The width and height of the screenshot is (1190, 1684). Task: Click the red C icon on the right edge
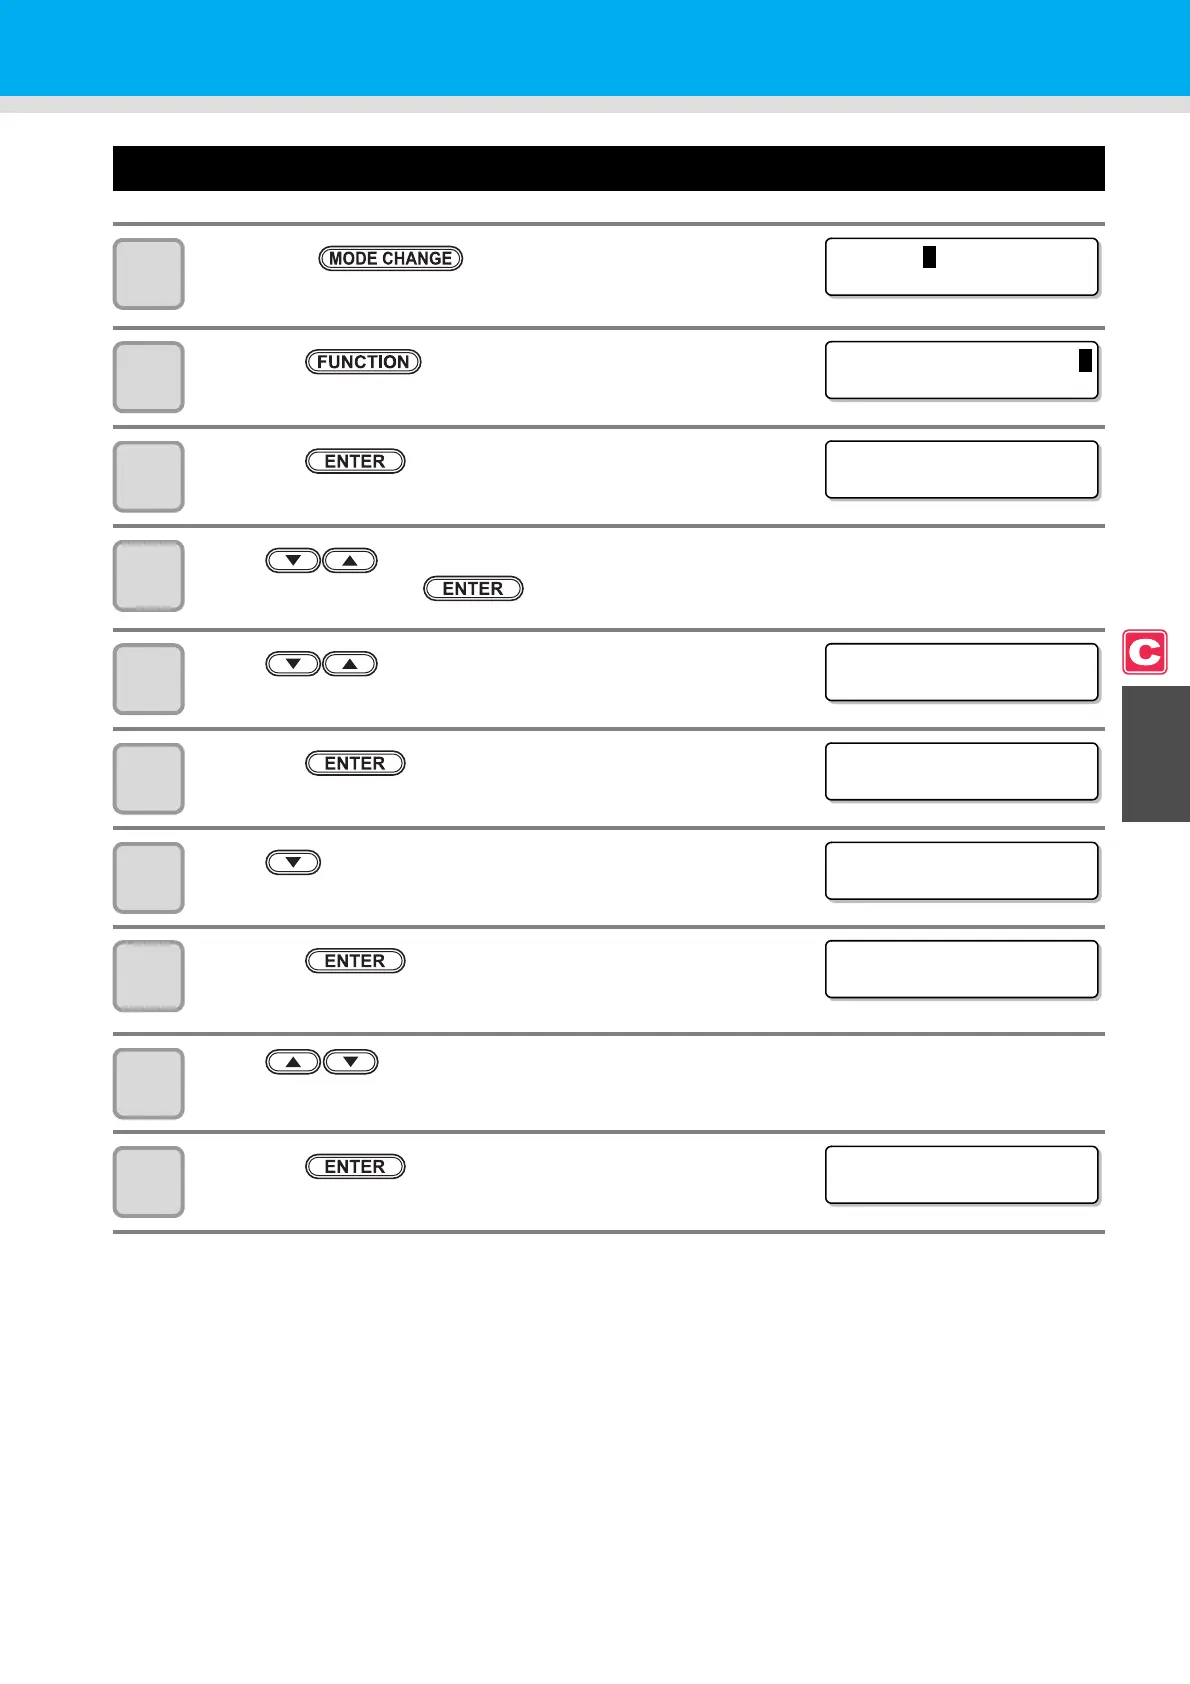(1145, 652)
